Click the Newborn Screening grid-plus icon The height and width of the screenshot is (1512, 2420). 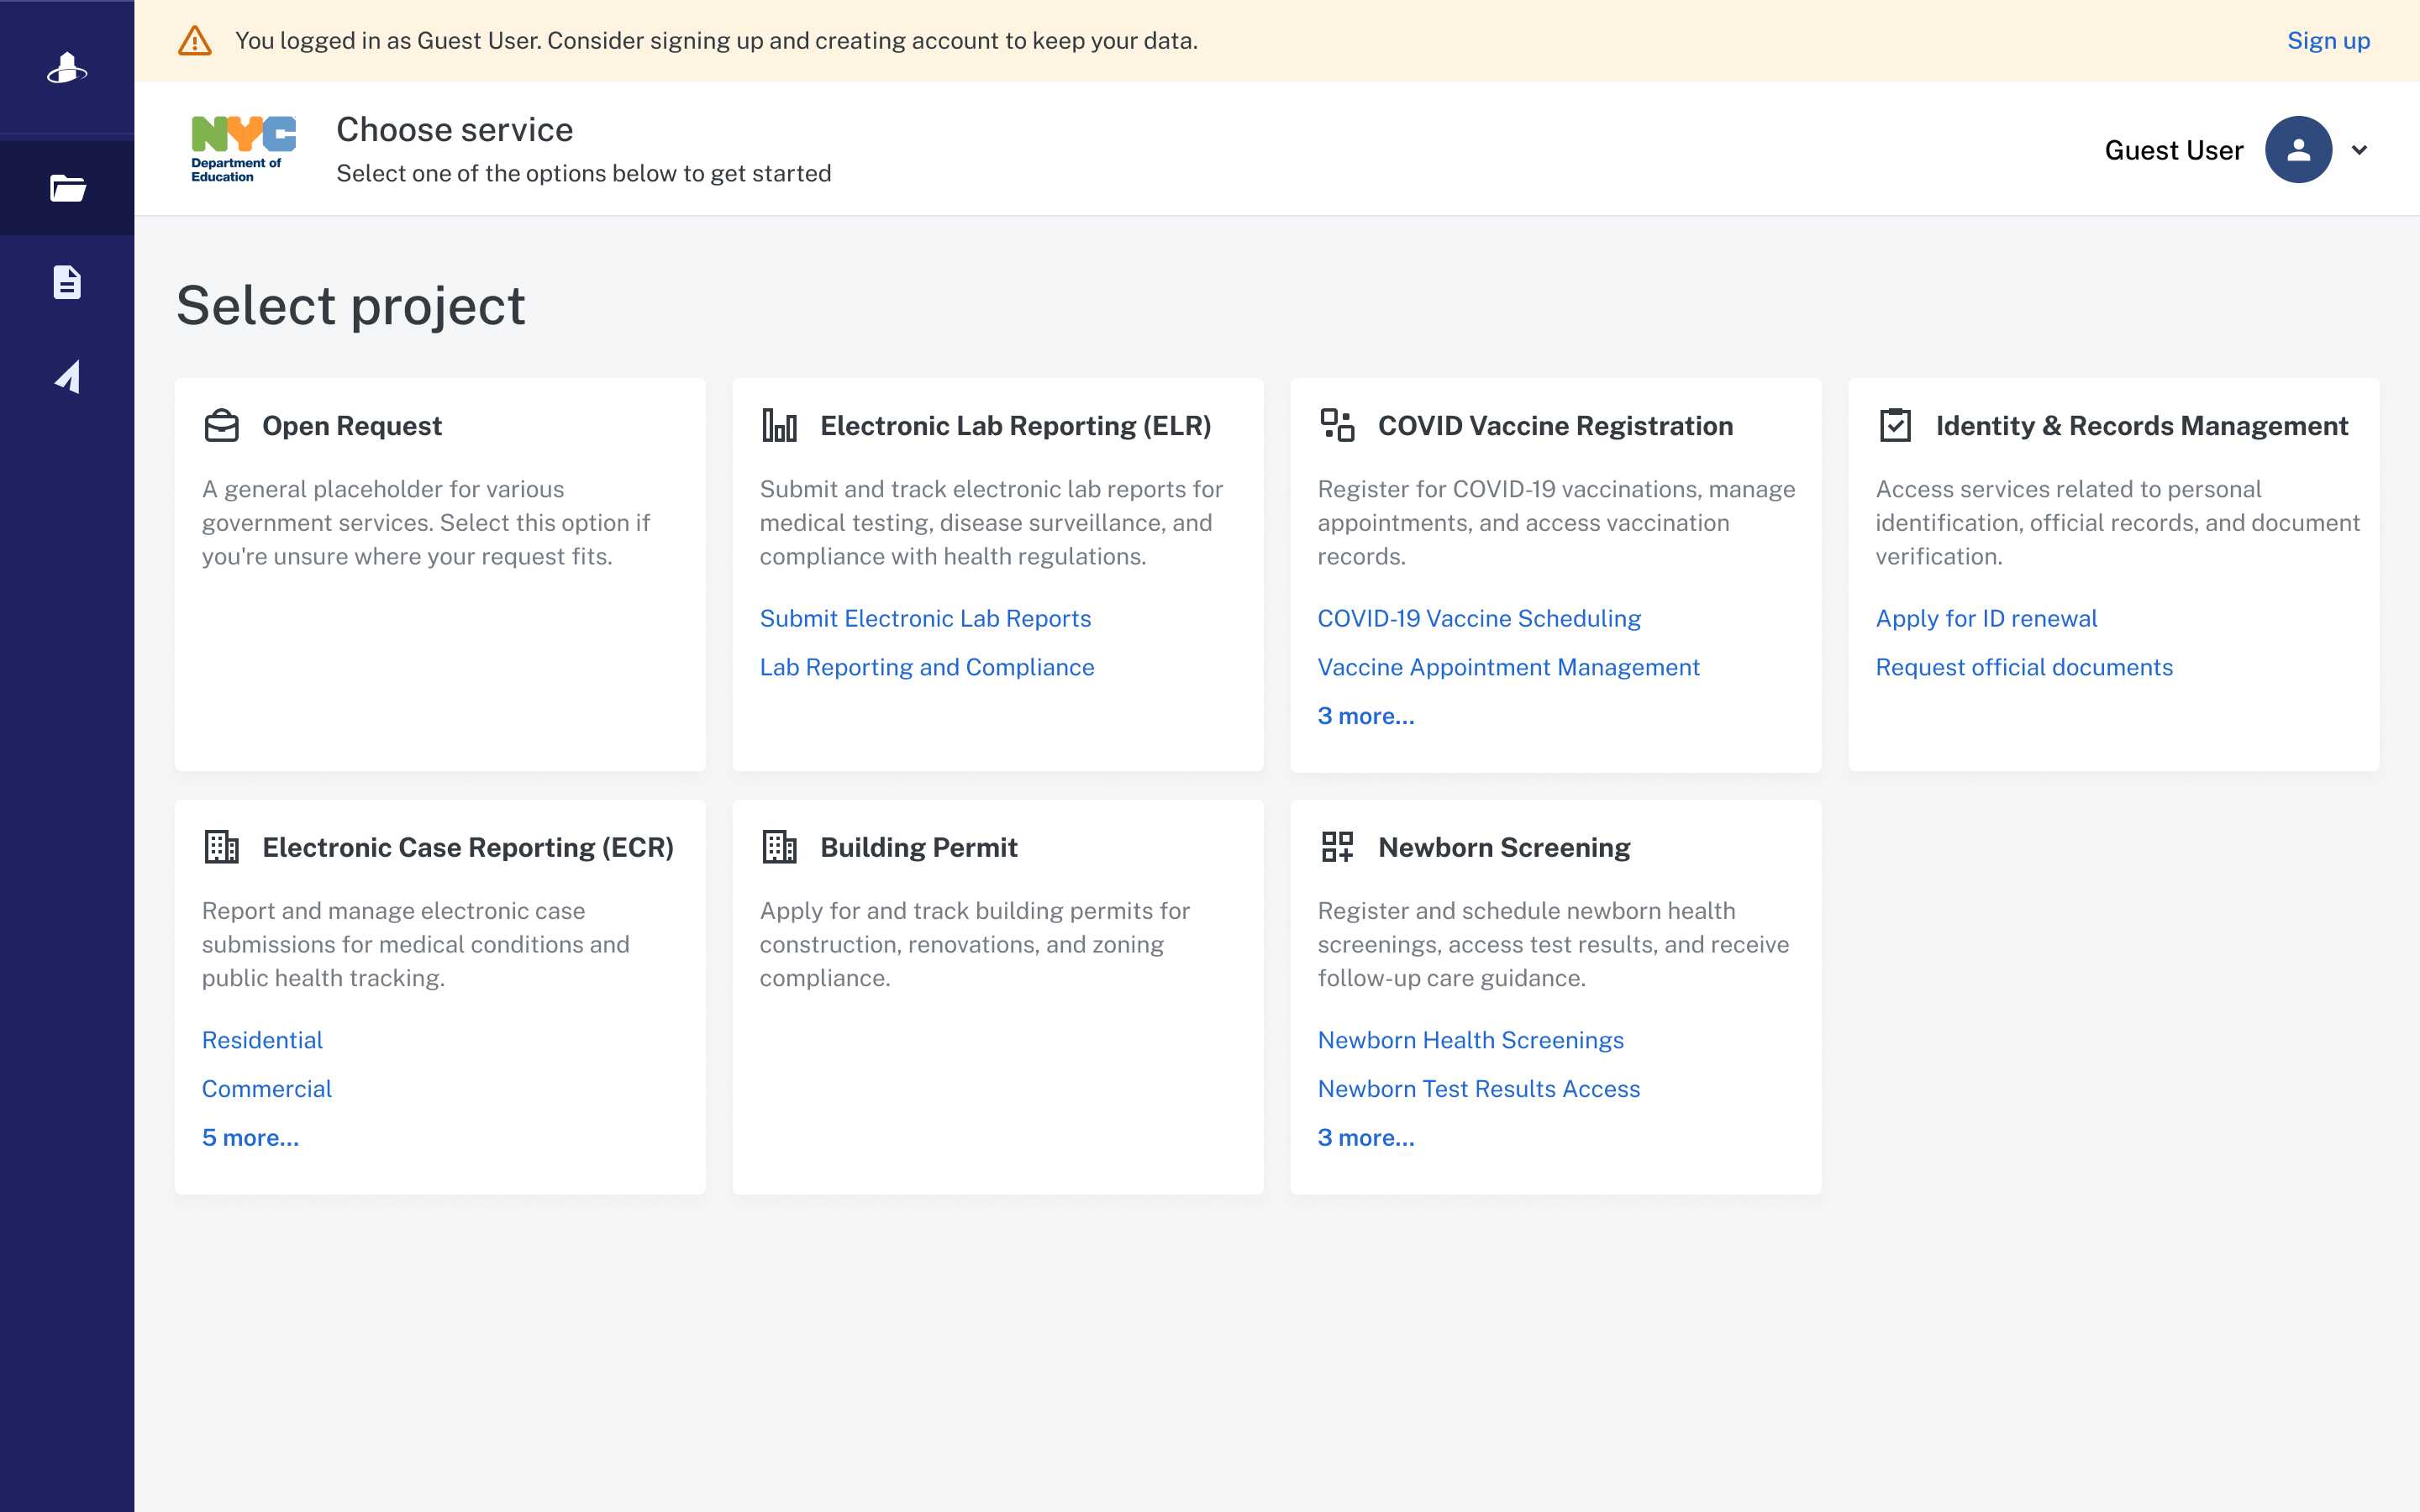point(1337,847)
